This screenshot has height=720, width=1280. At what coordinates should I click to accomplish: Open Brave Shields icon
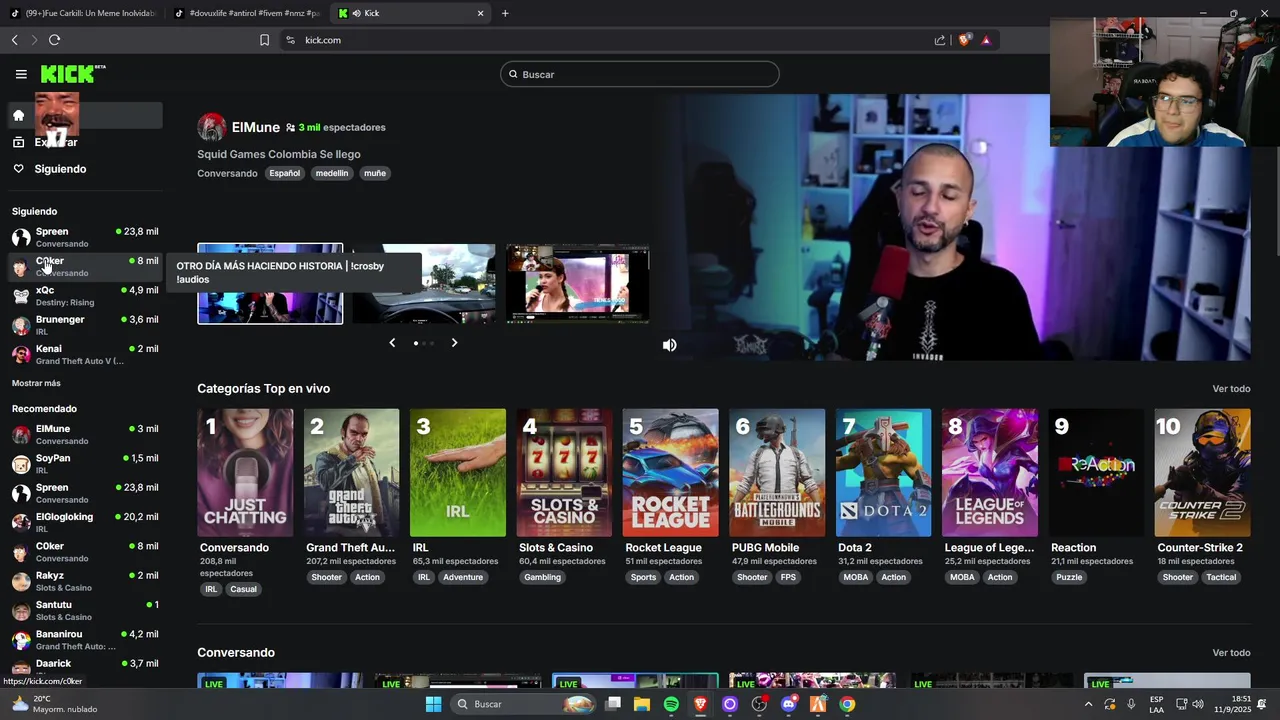[x=964, y=40]
